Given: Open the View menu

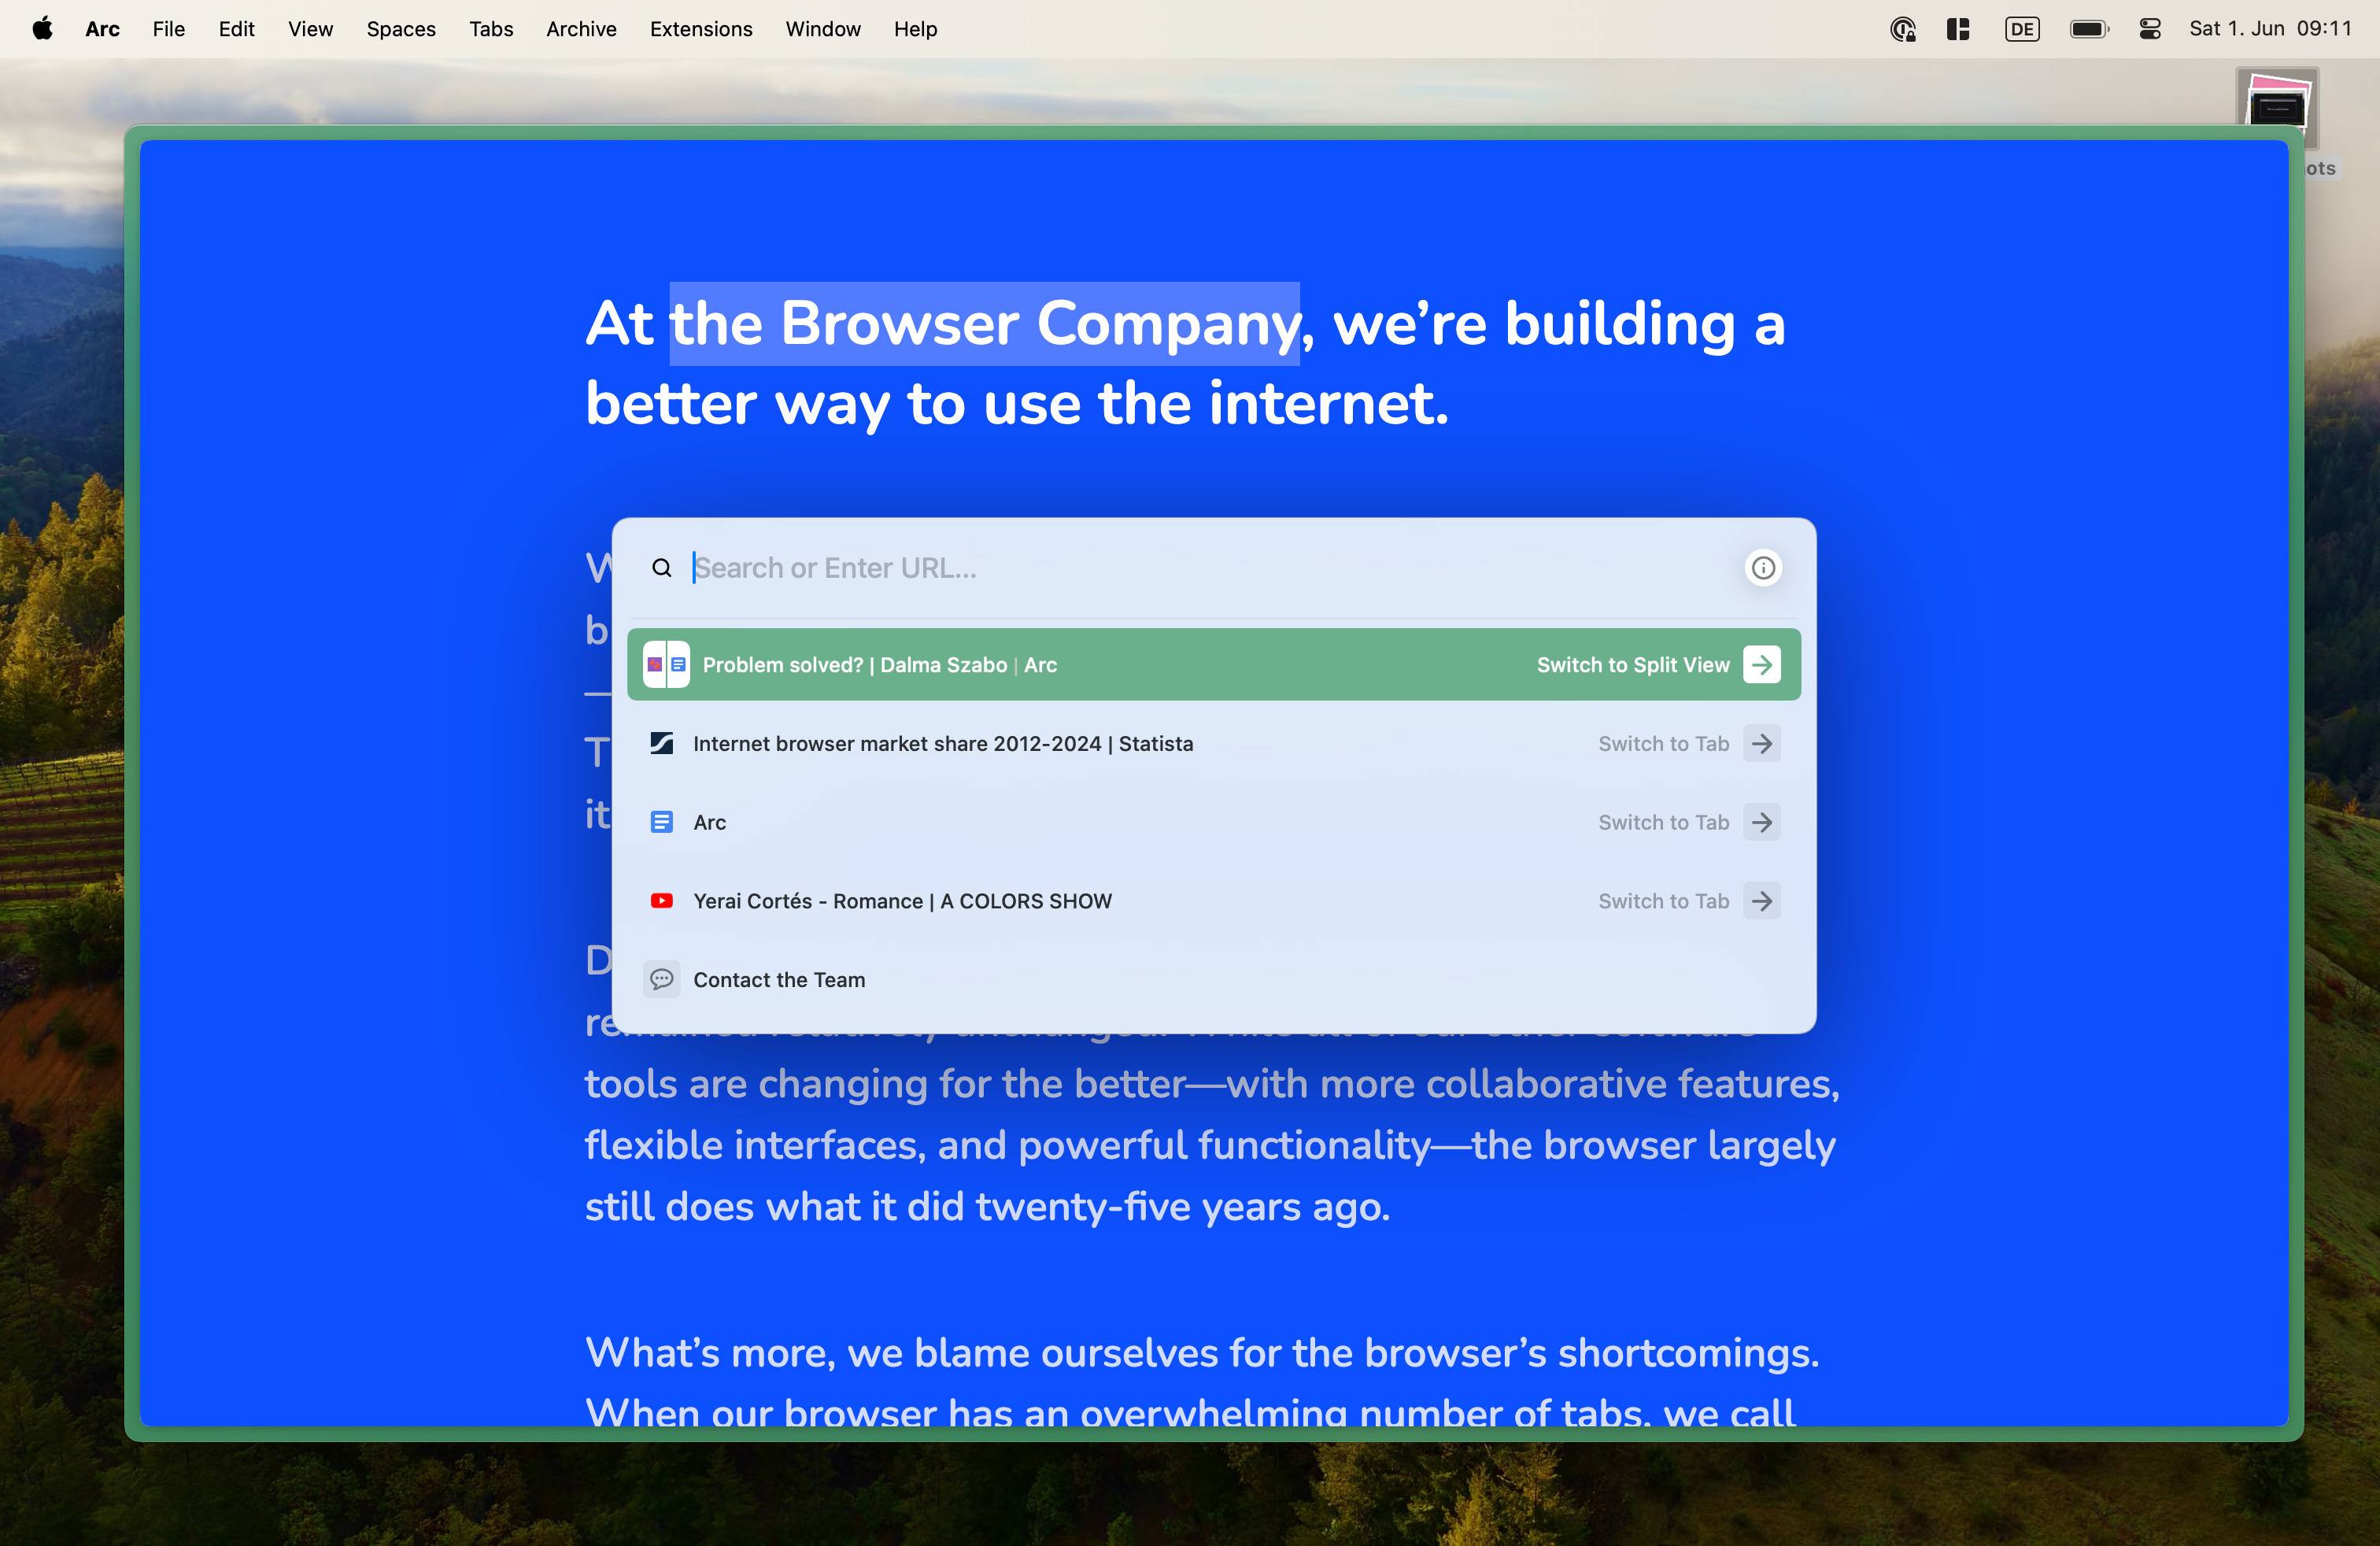Looking at the screenshot, I should (311, 29).
